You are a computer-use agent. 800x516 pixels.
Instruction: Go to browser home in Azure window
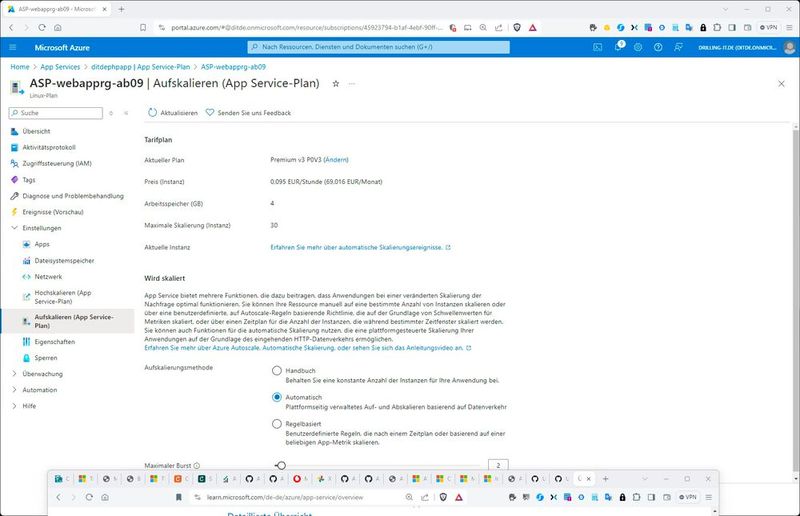pos(58,28)
